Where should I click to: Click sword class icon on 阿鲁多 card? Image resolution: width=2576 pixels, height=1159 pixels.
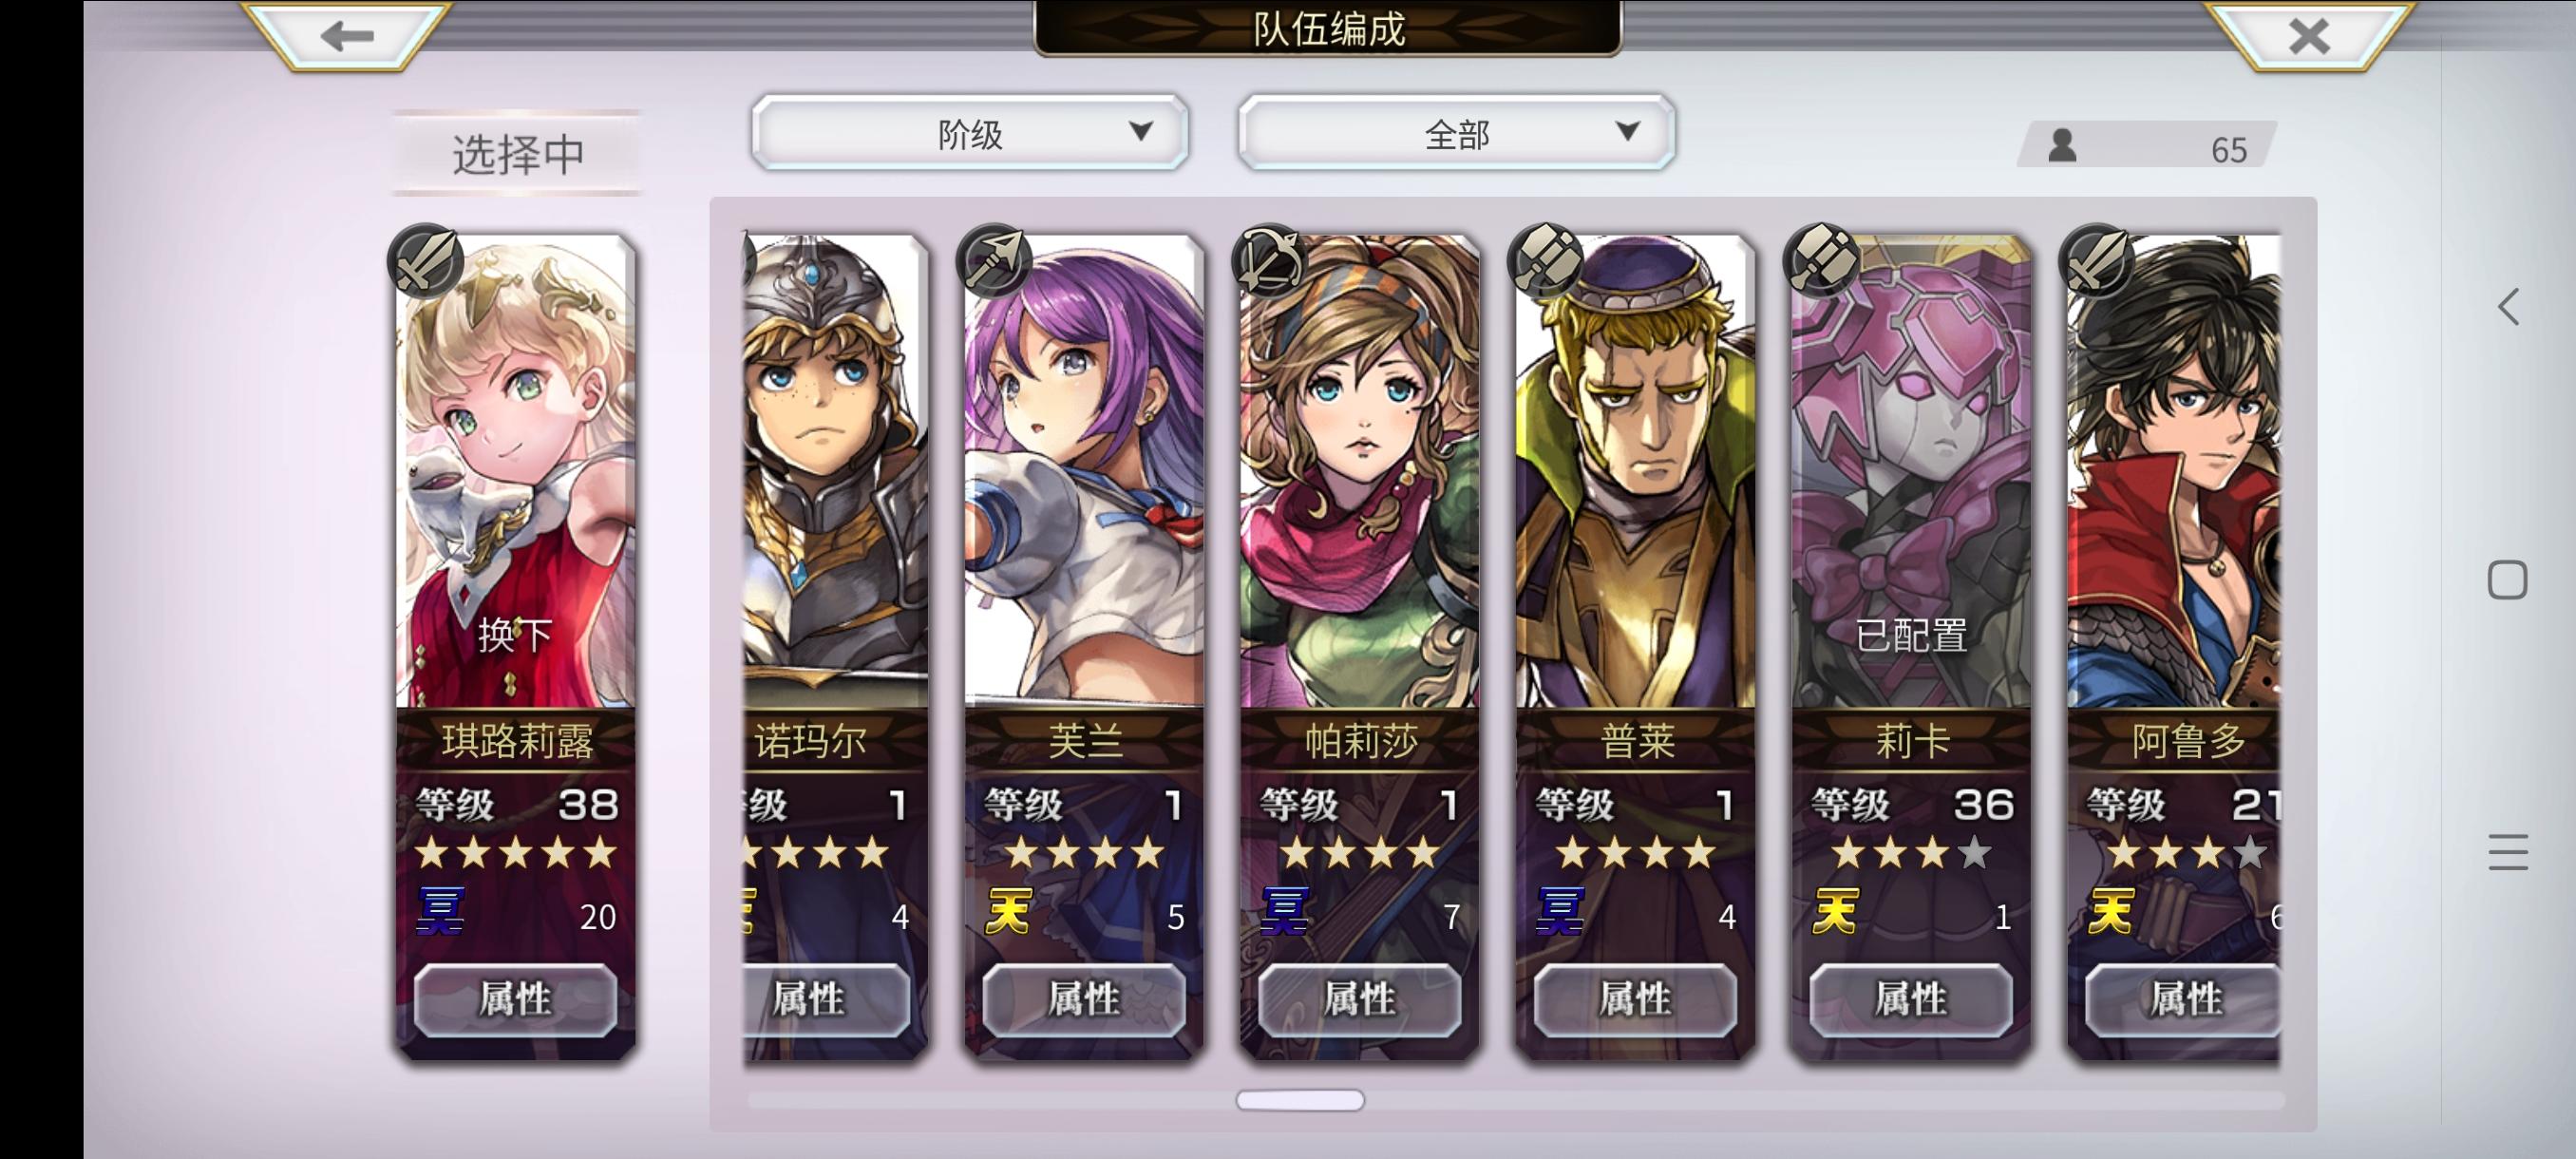(x=2098, y=260)
